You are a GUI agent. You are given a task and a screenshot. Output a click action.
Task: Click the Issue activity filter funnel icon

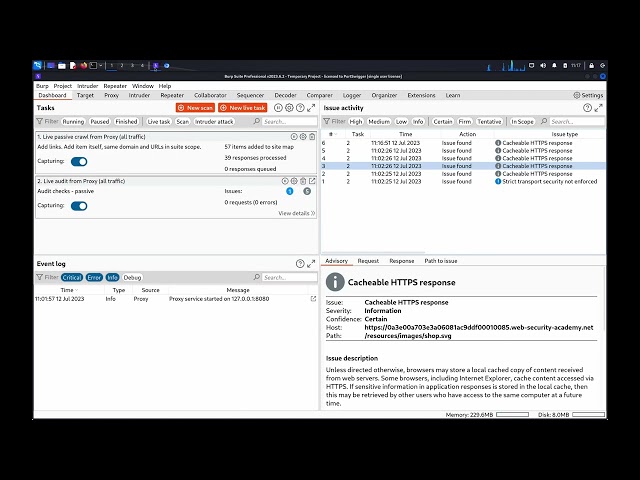pos(327,121)
